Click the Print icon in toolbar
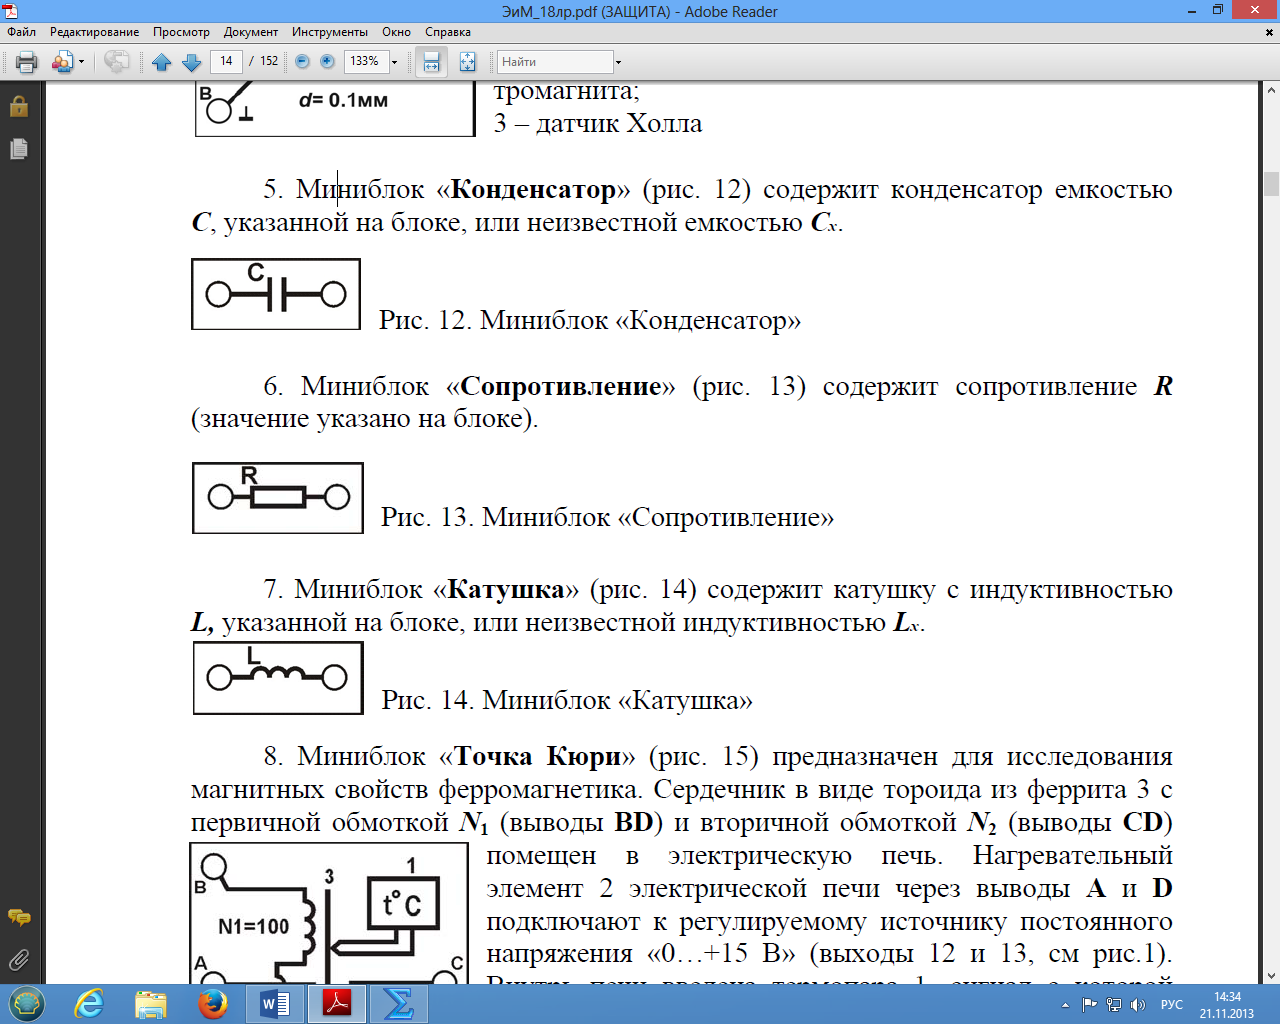 [27, 62]
